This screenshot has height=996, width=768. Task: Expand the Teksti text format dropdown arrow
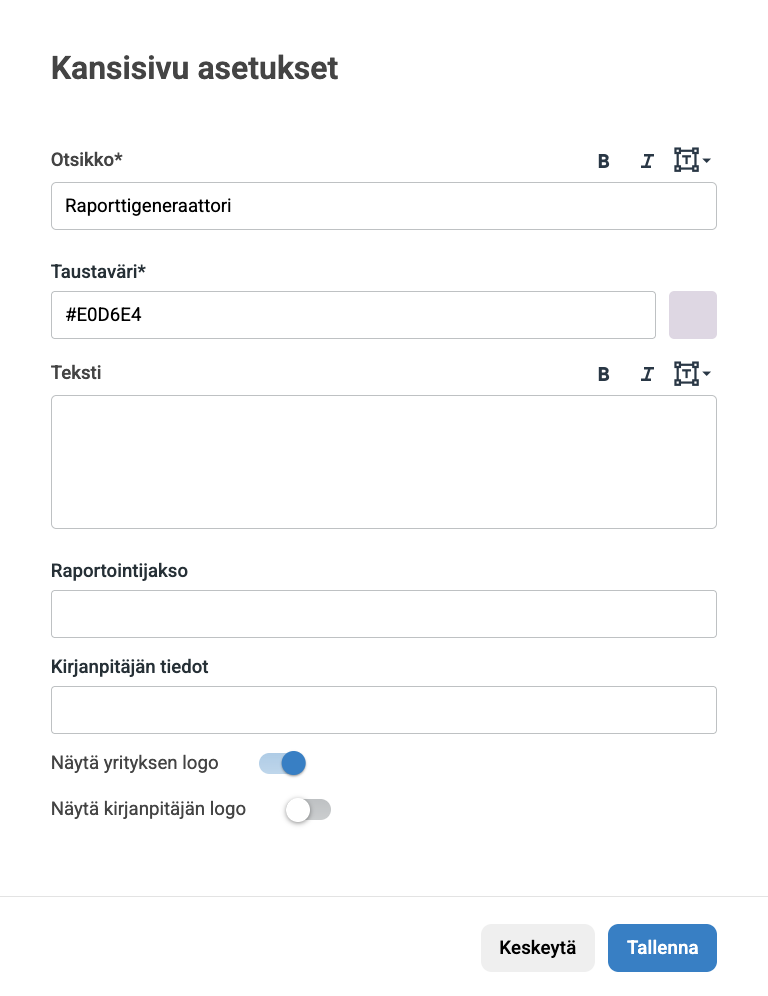pyautogui.click(x=707, y=374)
